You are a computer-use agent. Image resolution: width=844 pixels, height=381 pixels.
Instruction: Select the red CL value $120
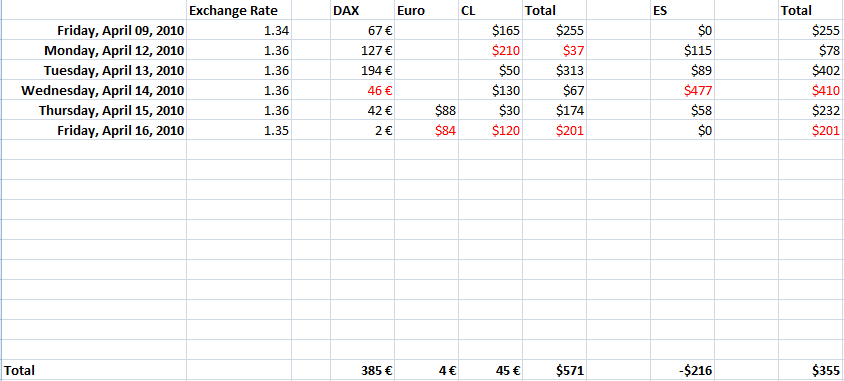pos(490,130)
